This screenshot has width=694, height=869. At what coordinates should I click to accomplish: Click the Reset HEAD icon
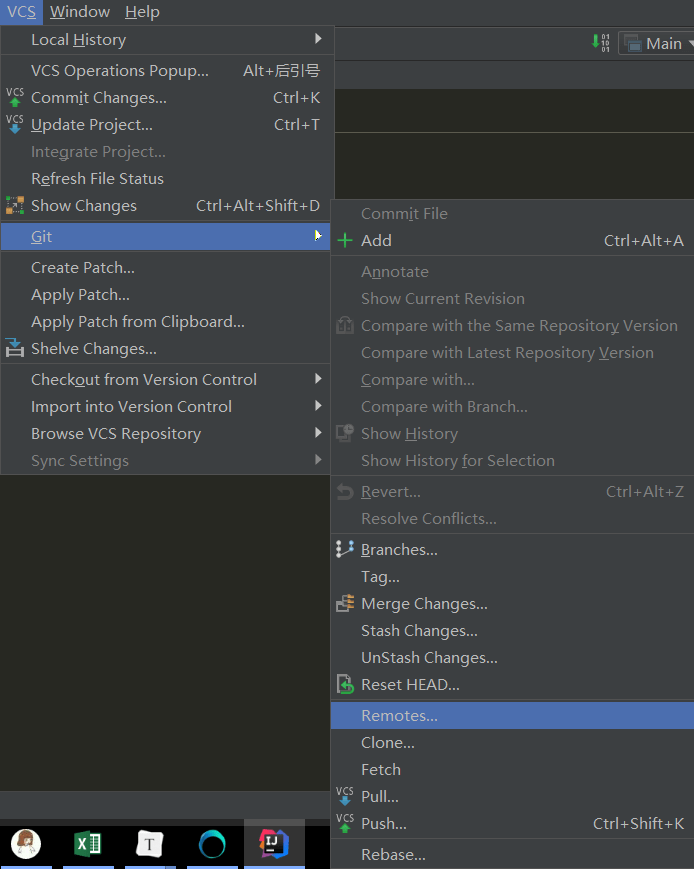(x=345, y=685)
